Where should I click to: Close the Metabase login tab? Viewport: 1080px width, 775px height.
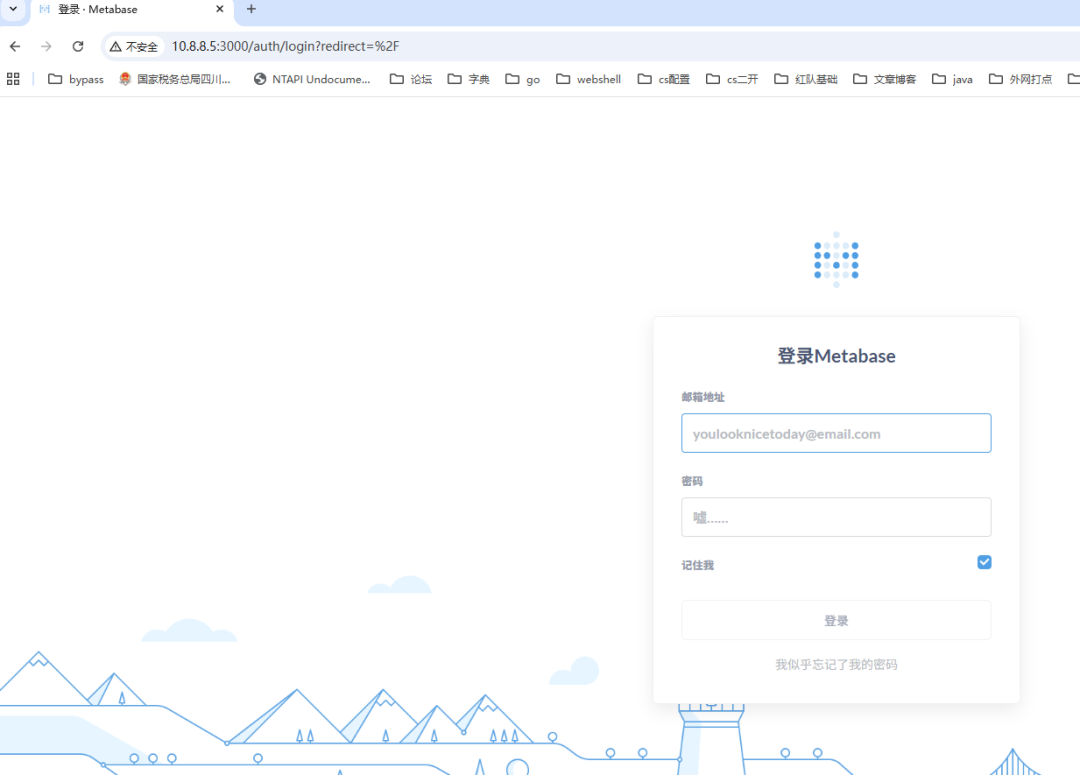pos(220,9)
